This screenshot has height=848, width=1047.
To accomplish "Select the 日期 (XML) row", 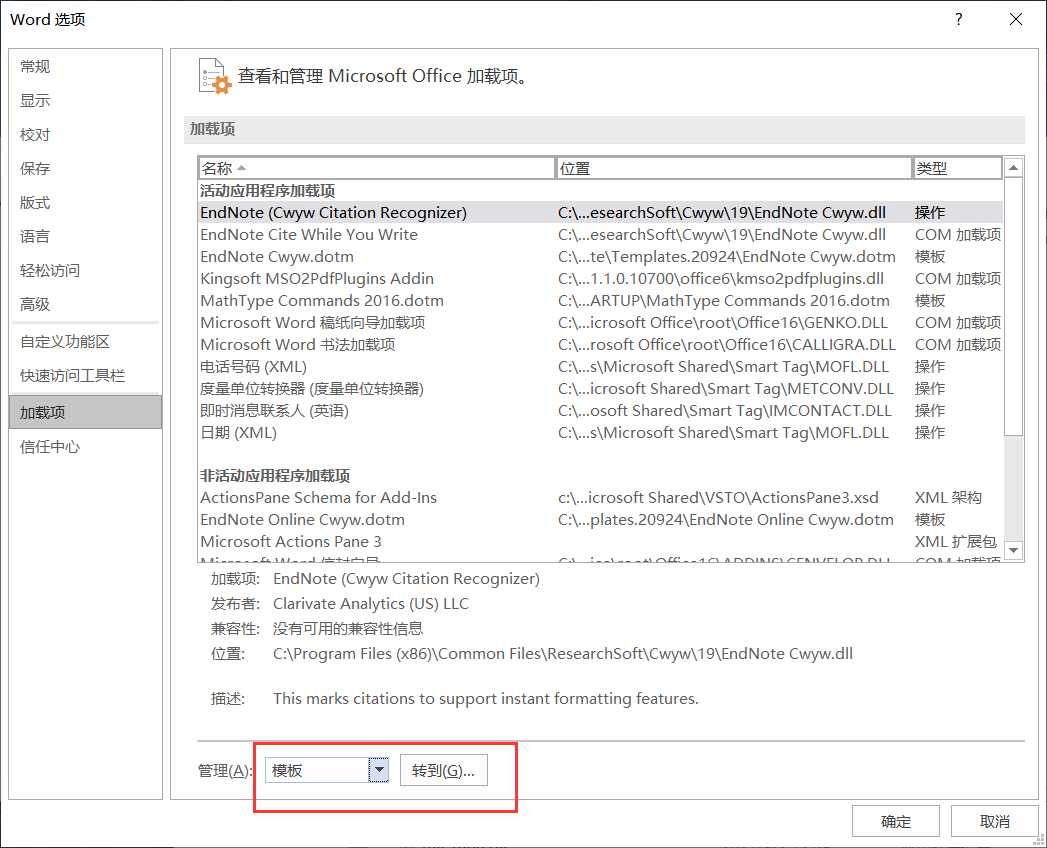I will point(600,433).
